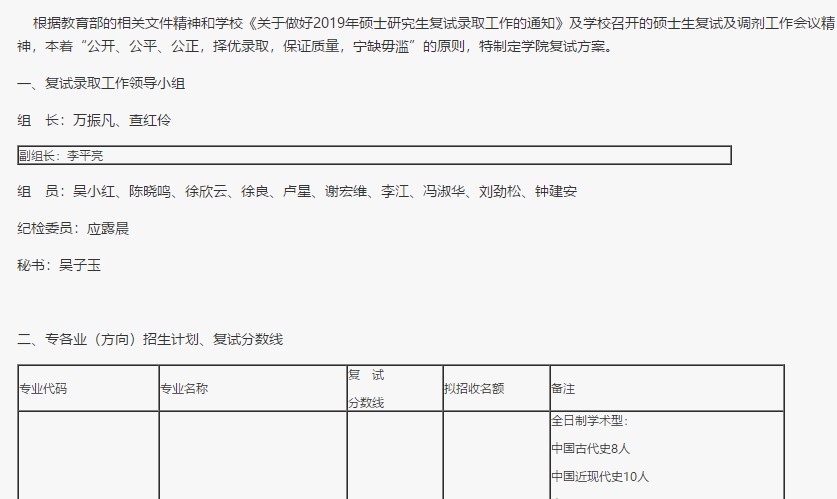Click the 专业名称 table header cell
Screen dimensions: 837x499
(x=184, y=388)
